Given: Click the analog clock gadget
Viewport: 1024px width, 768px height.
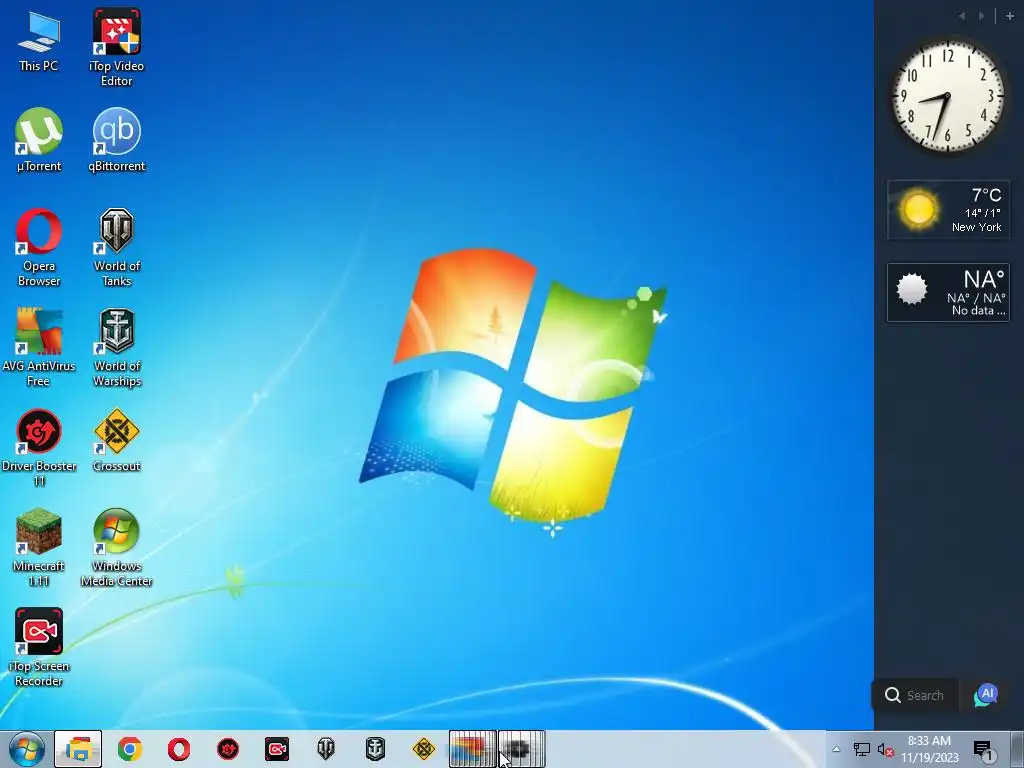Looking at the screenshot, I should (948, 97).
